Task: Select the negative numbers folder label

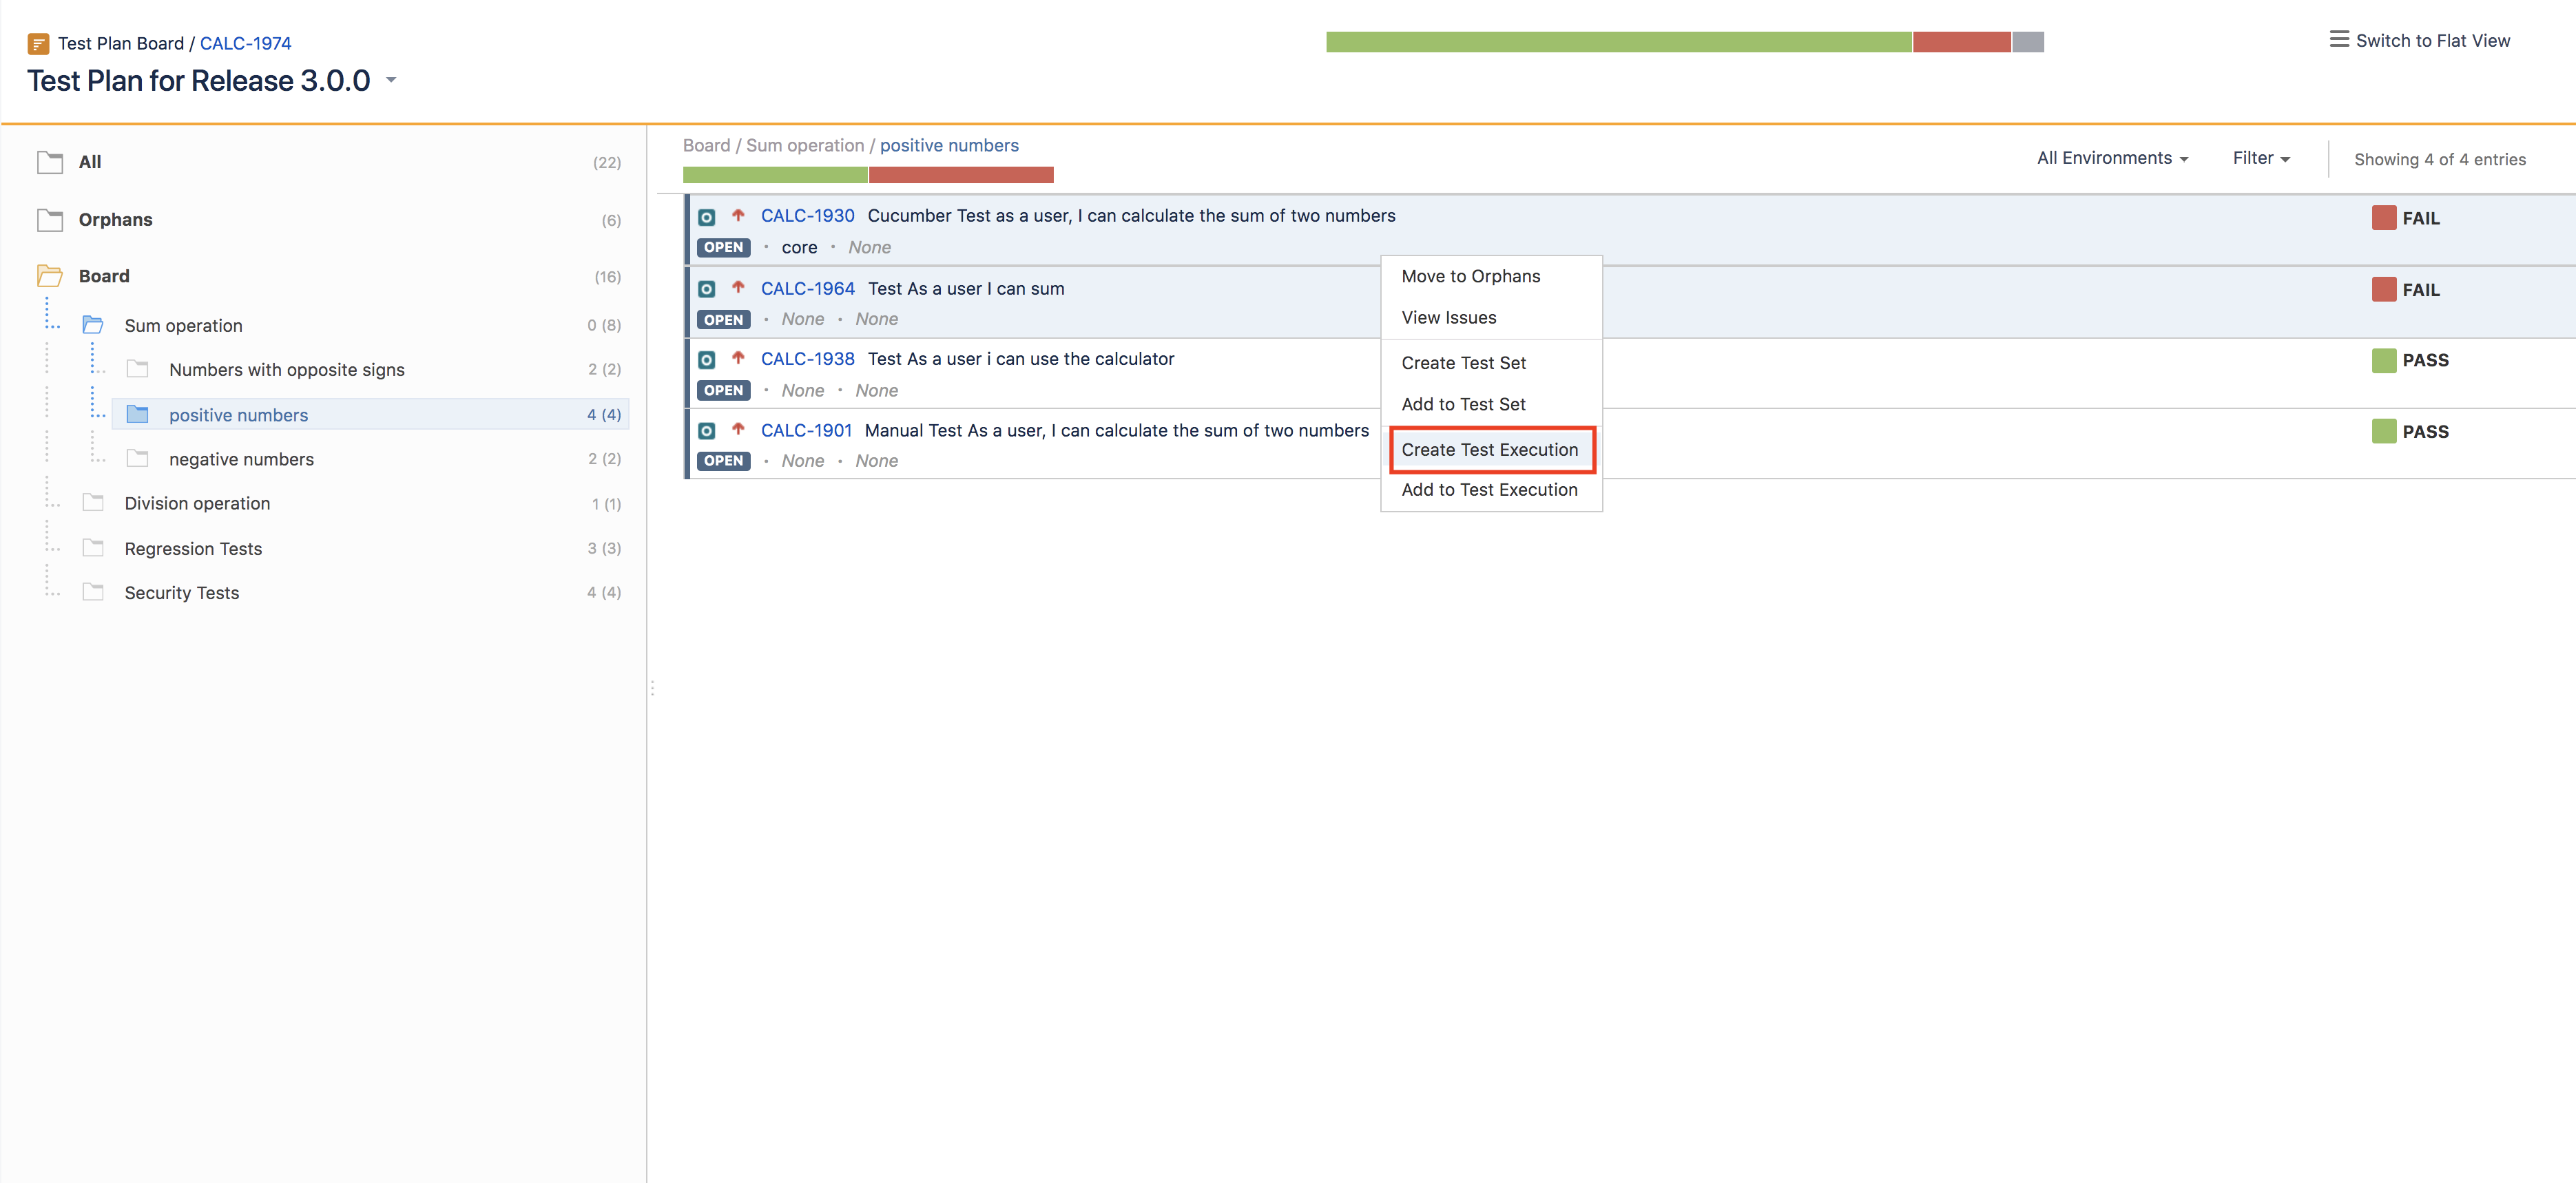Action: (x=241, y=460)
